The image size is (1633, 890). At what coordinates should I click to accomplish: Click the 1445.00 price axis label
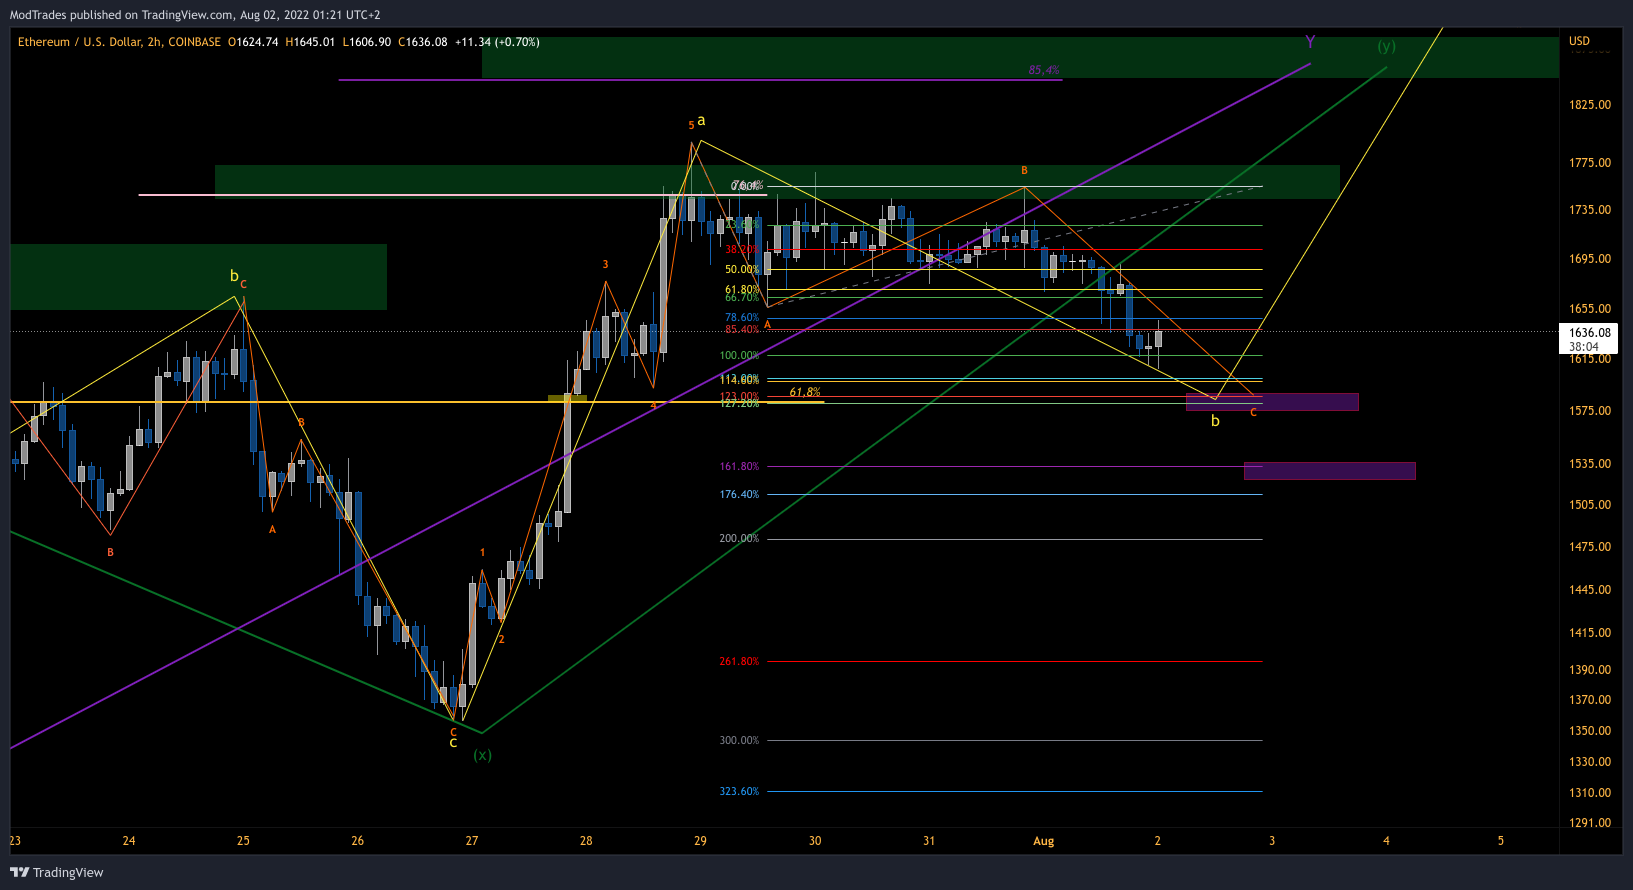[x=1590, y=590]
